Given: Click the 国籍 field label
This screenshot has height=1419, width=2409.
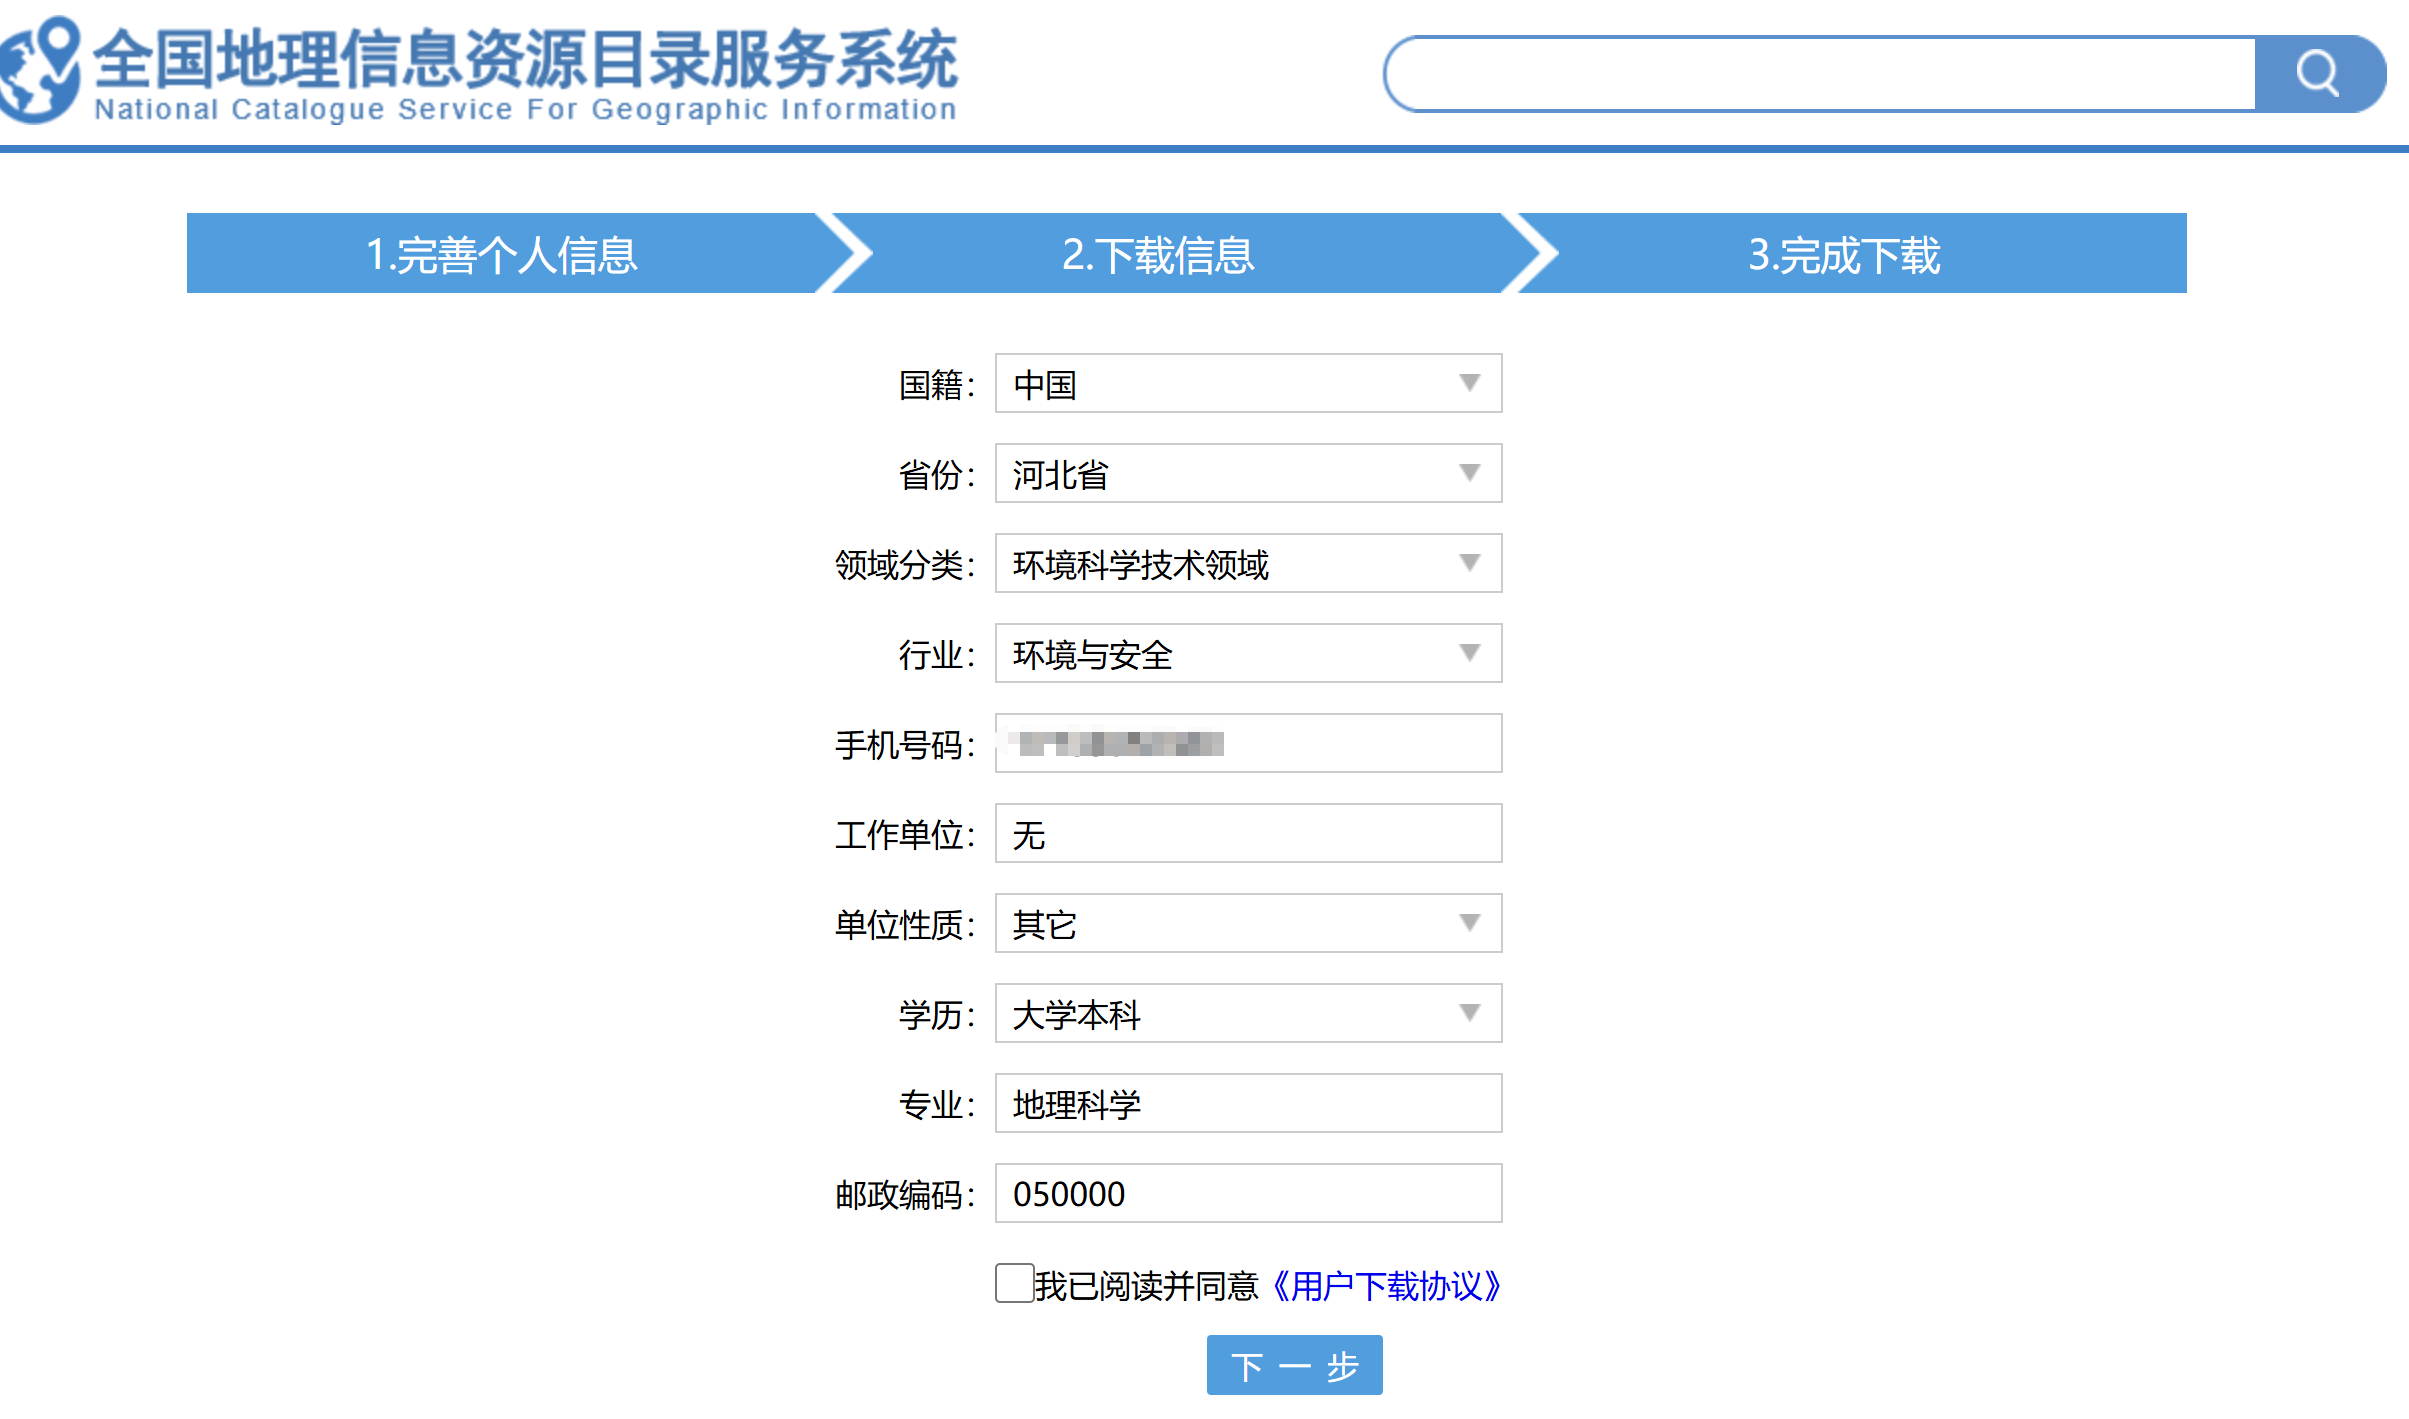Looking at the screenshot, I should 936,385.
